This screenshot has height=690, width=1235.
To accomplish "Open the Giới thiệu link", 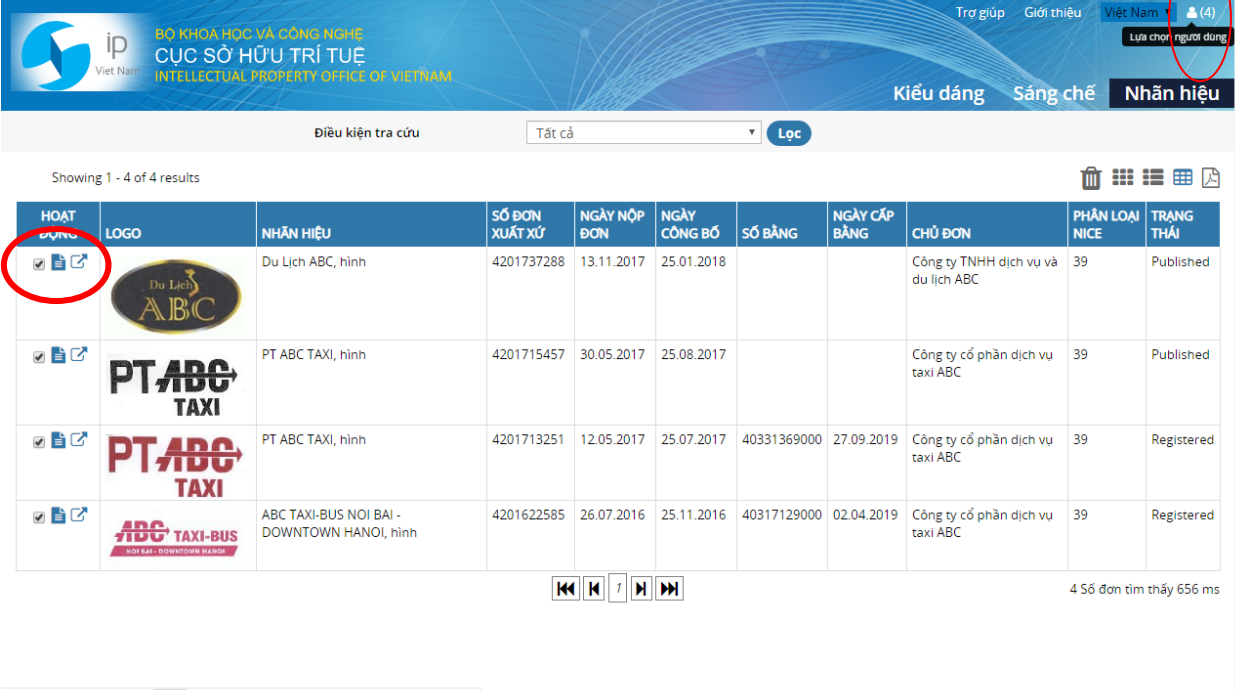I will click(1053, 13).
